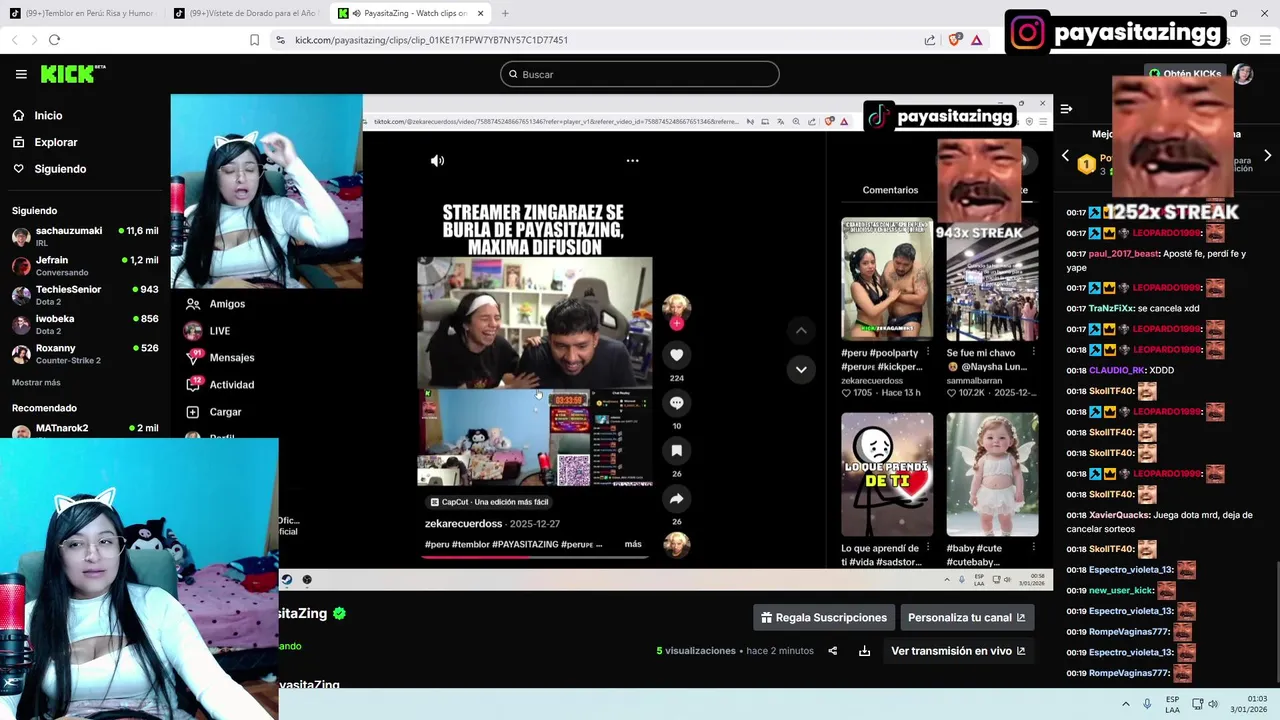Go to next TikTok video arrow
Screen dimensions: 1280x720
coord(801,369)
